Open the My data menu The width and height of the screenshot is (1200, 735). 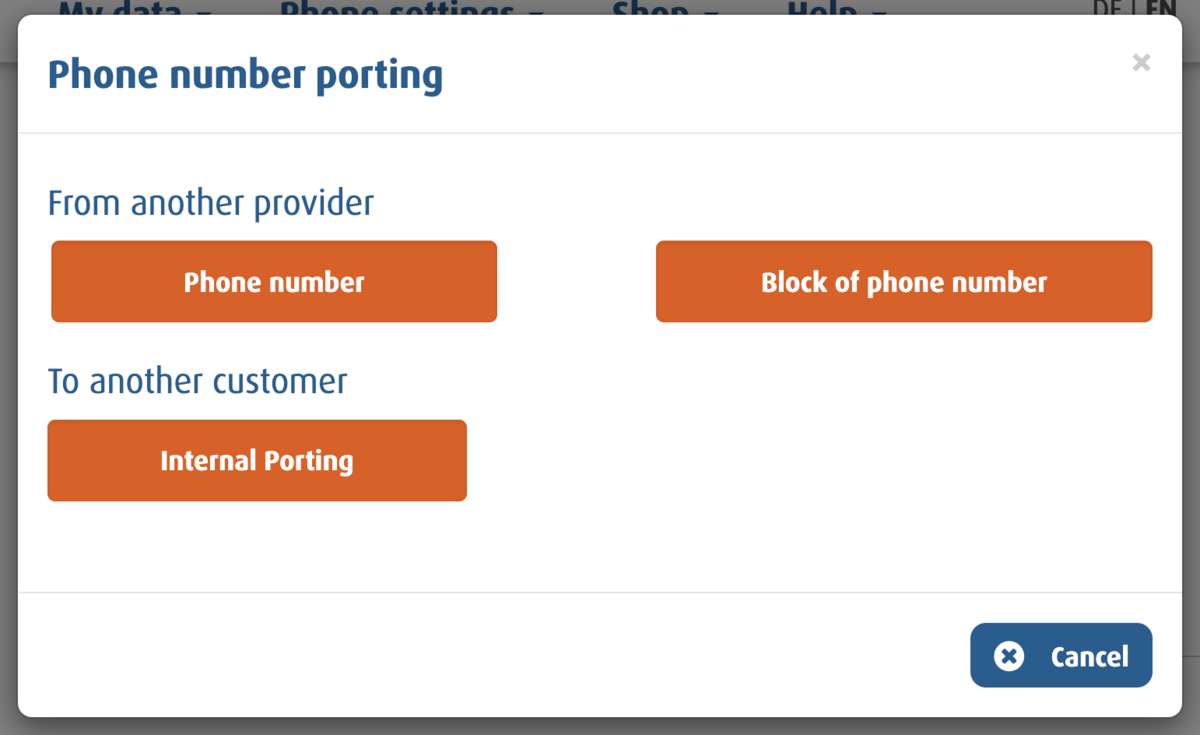tap(120, 9)
